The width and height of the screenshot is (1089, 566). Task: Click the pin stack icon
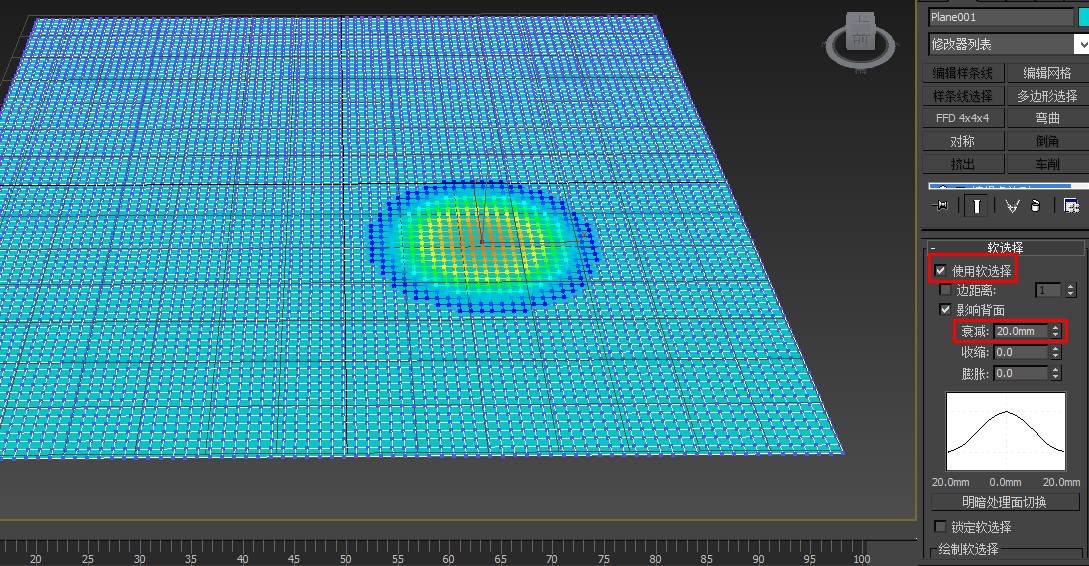[941, 206]
